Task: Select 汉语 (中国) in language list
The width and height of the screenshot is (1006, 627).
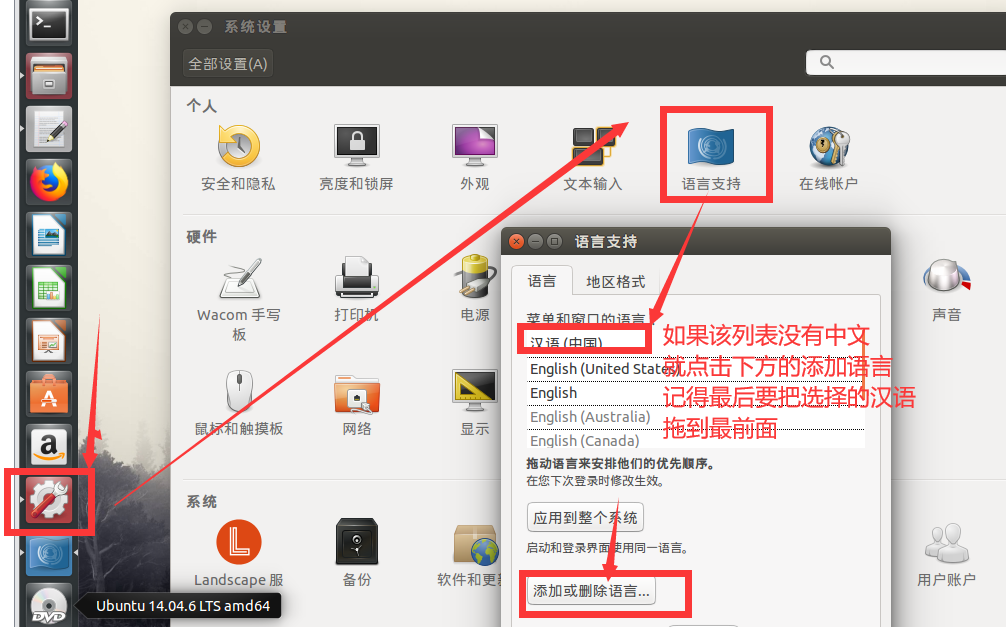Action: (695, 342)
